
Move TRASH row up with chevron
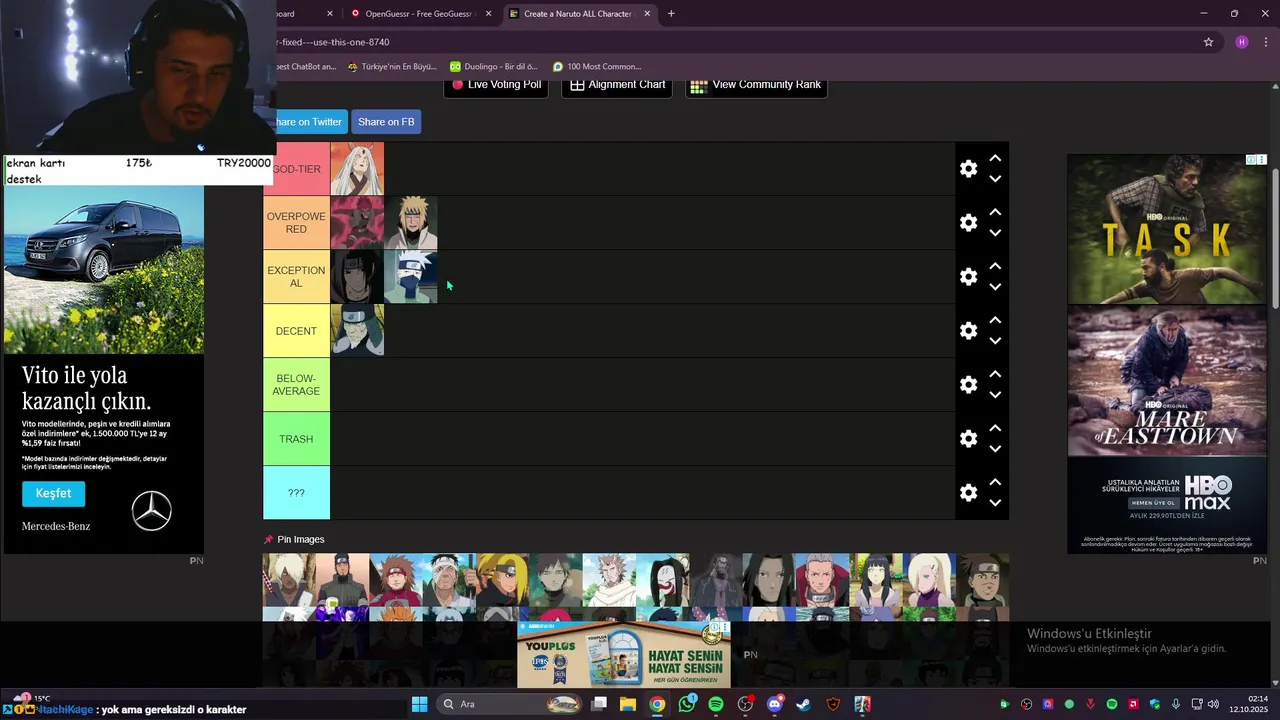coord(995,428)
